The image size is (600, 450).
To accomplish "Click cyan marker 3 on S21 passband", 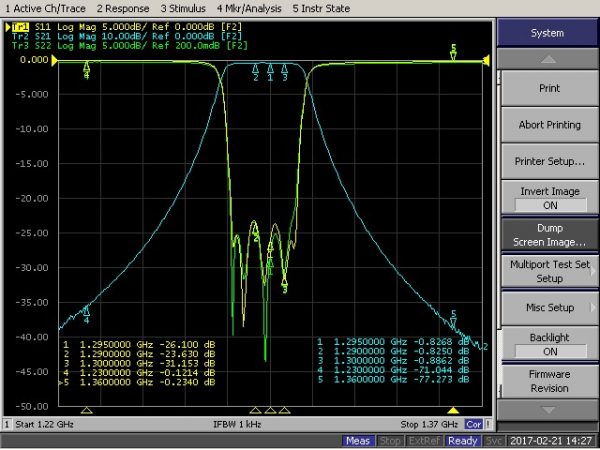I will pyautogui.click(x=285, y=72).
